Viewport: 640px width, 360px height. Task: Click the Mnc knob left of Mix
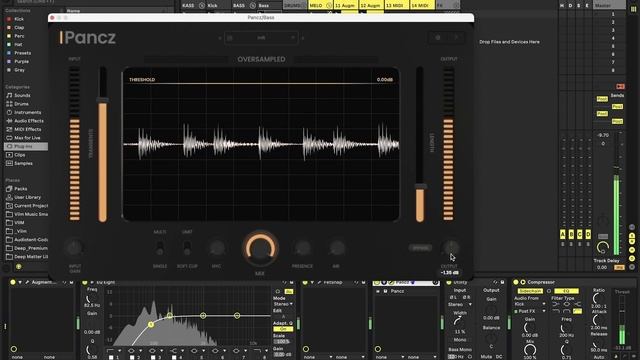217,248
